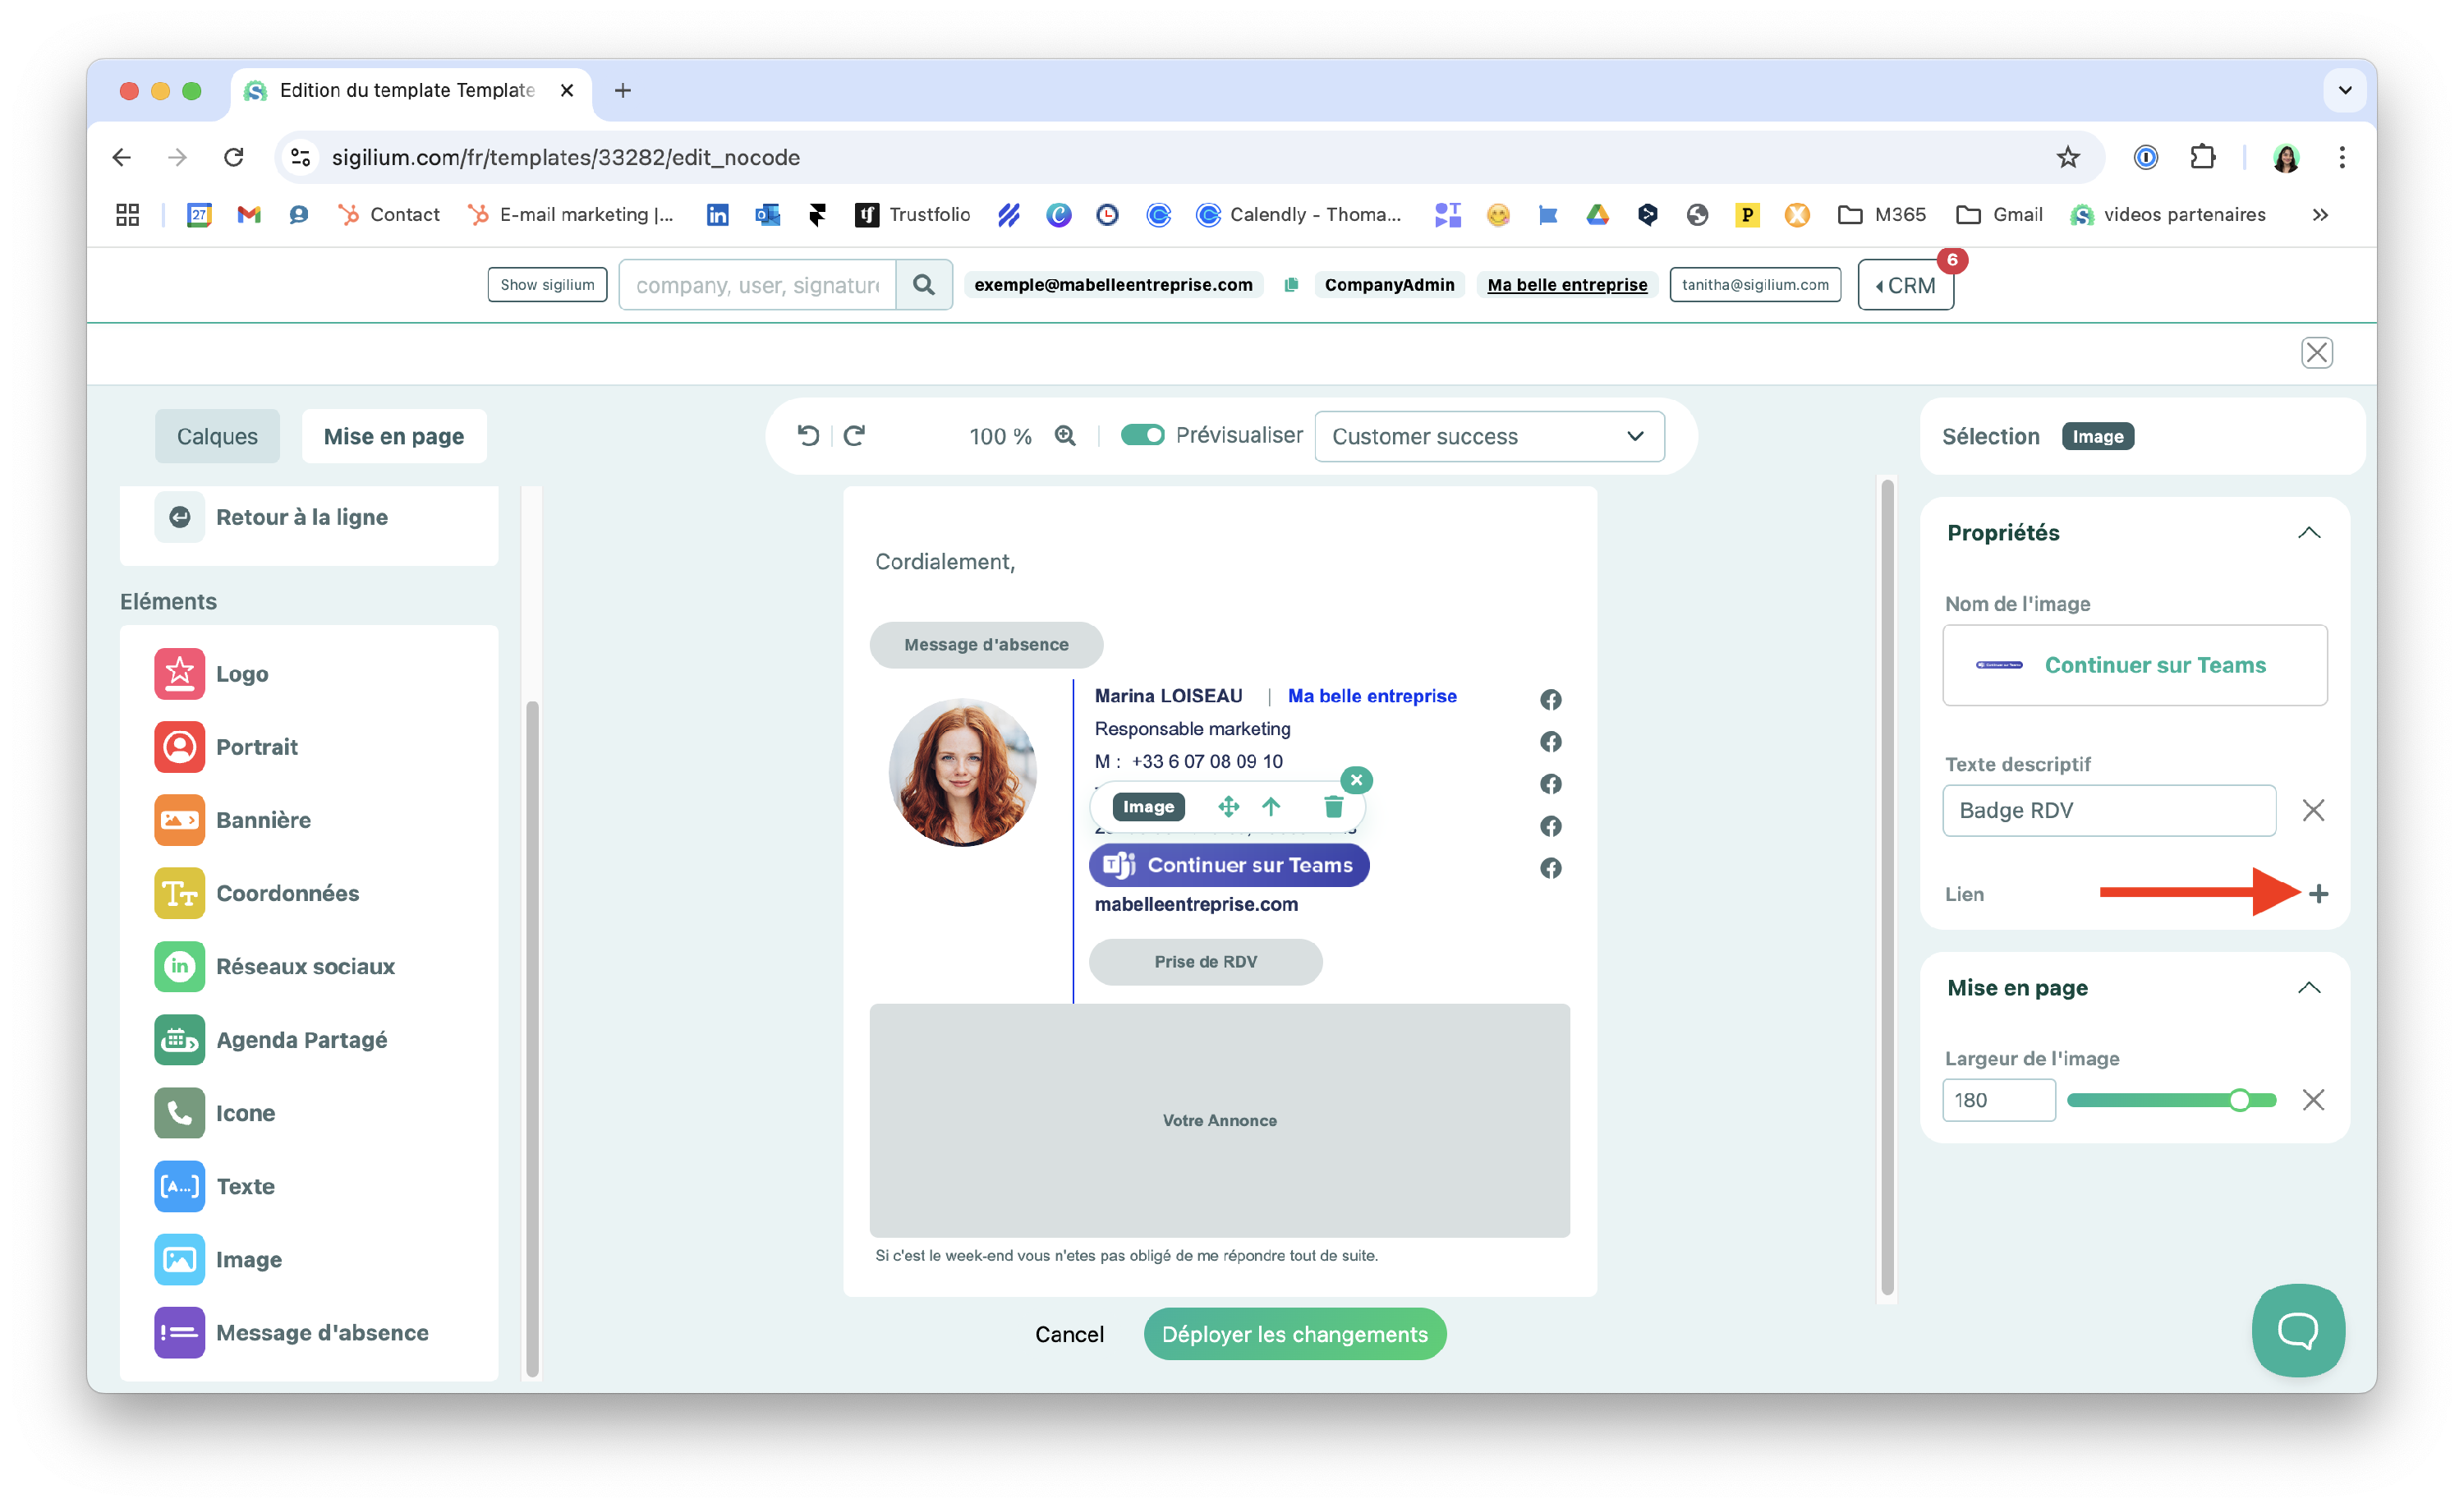Click the move arrows icon in Image toolbar
2464x1508 pixels.
click(1228, 807)
